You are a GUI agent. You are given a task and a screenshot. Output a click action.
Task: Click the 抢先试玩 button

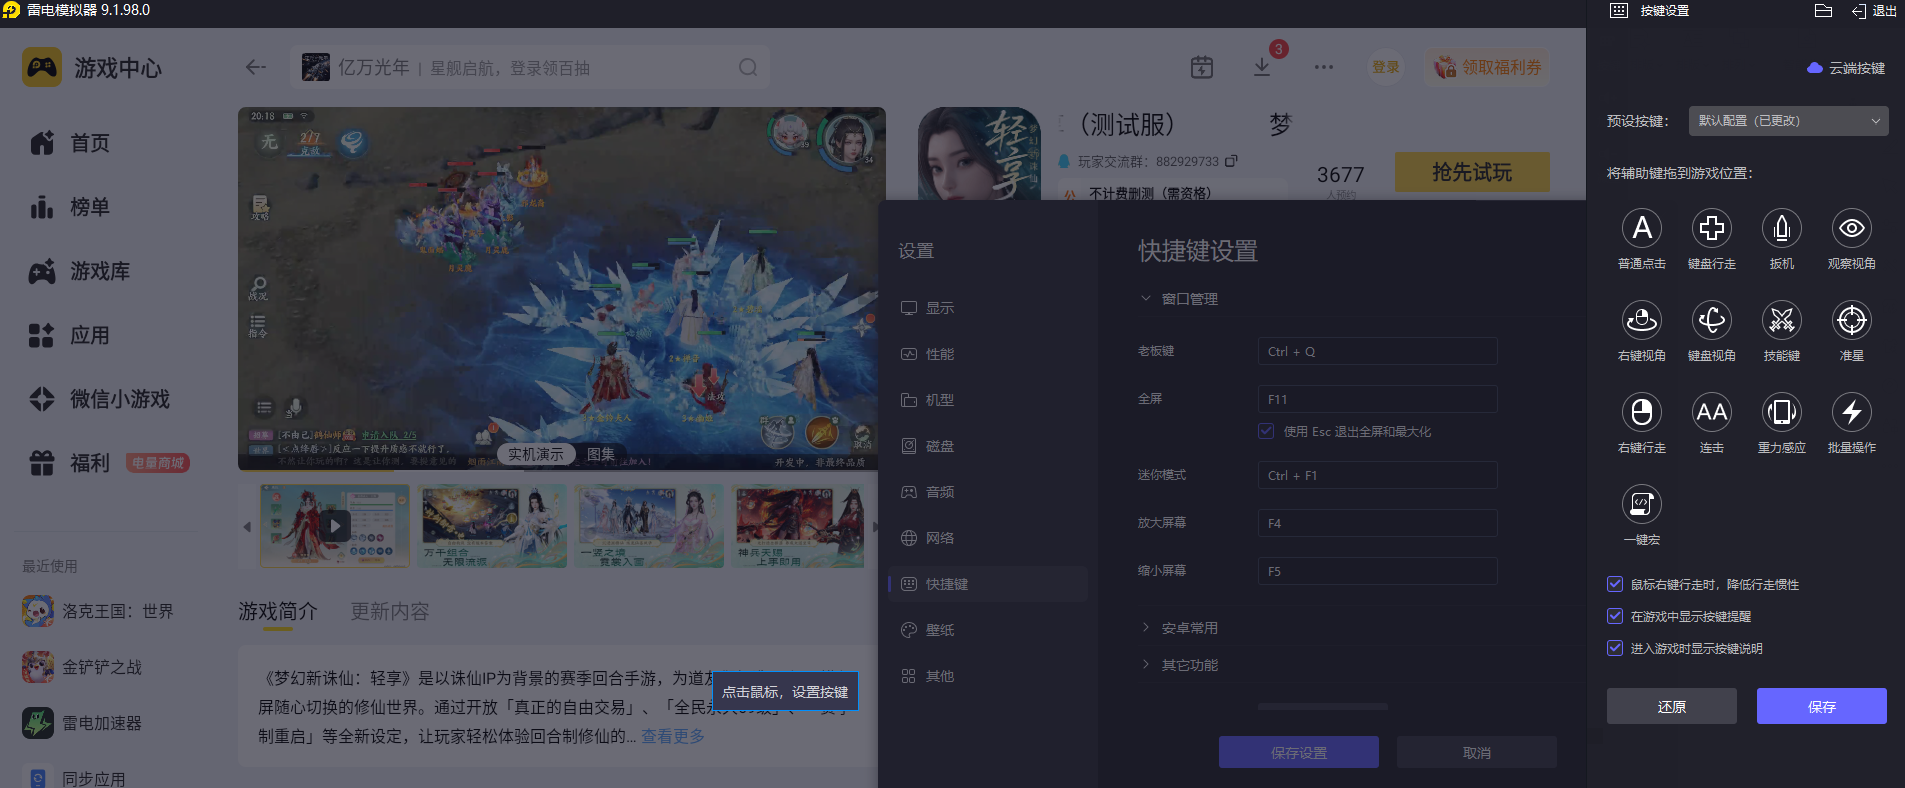tap(1472, 172)
